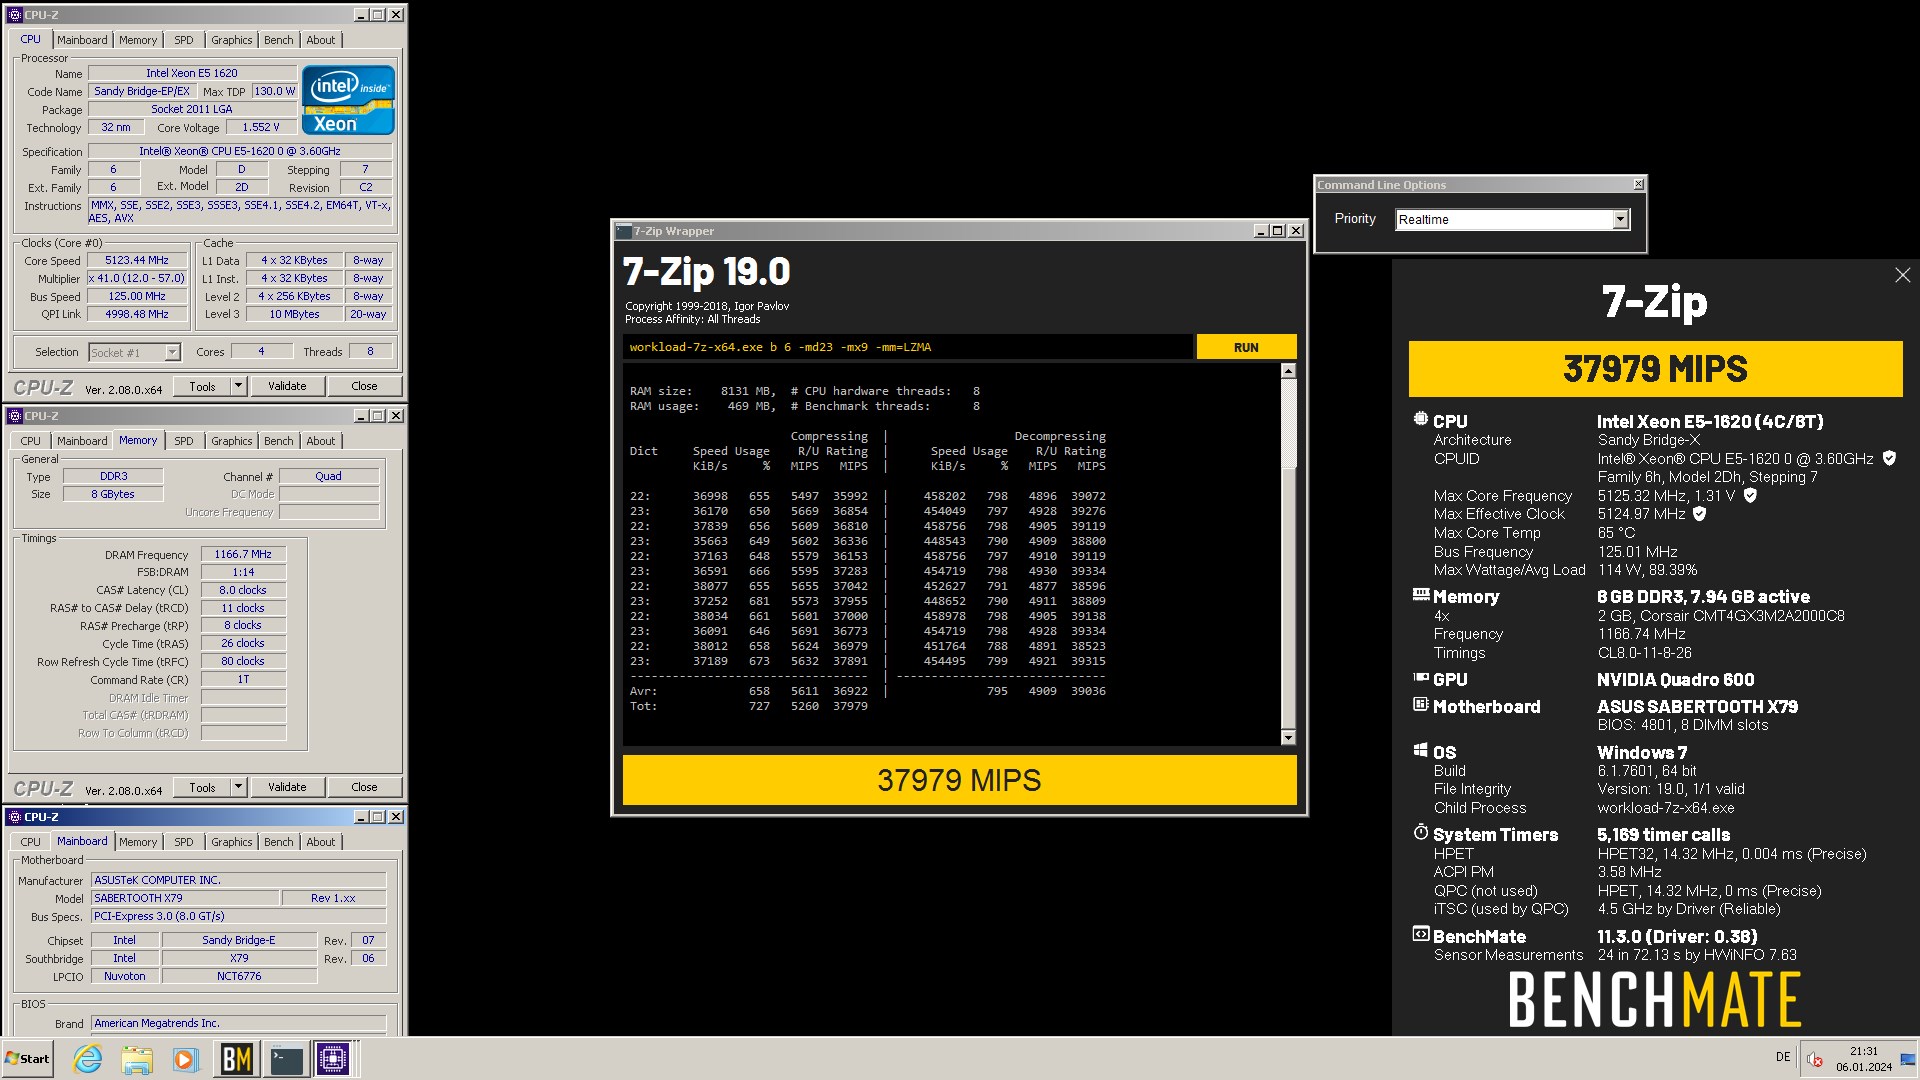
Task: Click Tools button in top CPU-Z window
Action: (x=202, y=386)
